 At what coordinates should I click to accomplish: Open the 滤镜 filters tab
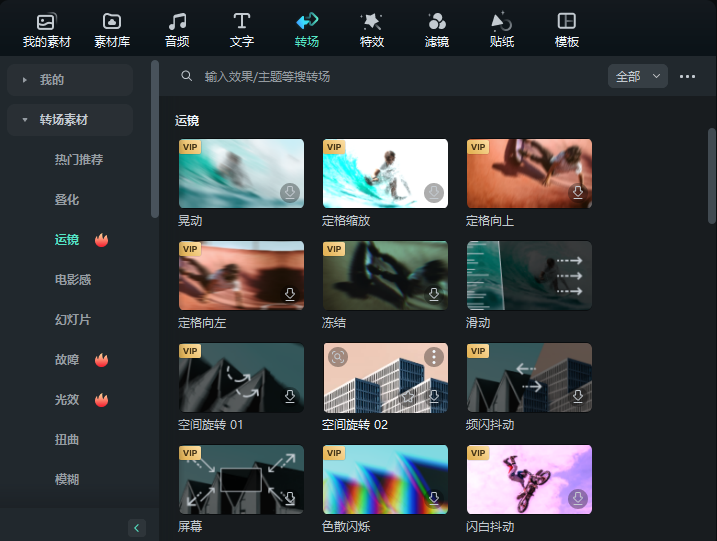point(437,30)
